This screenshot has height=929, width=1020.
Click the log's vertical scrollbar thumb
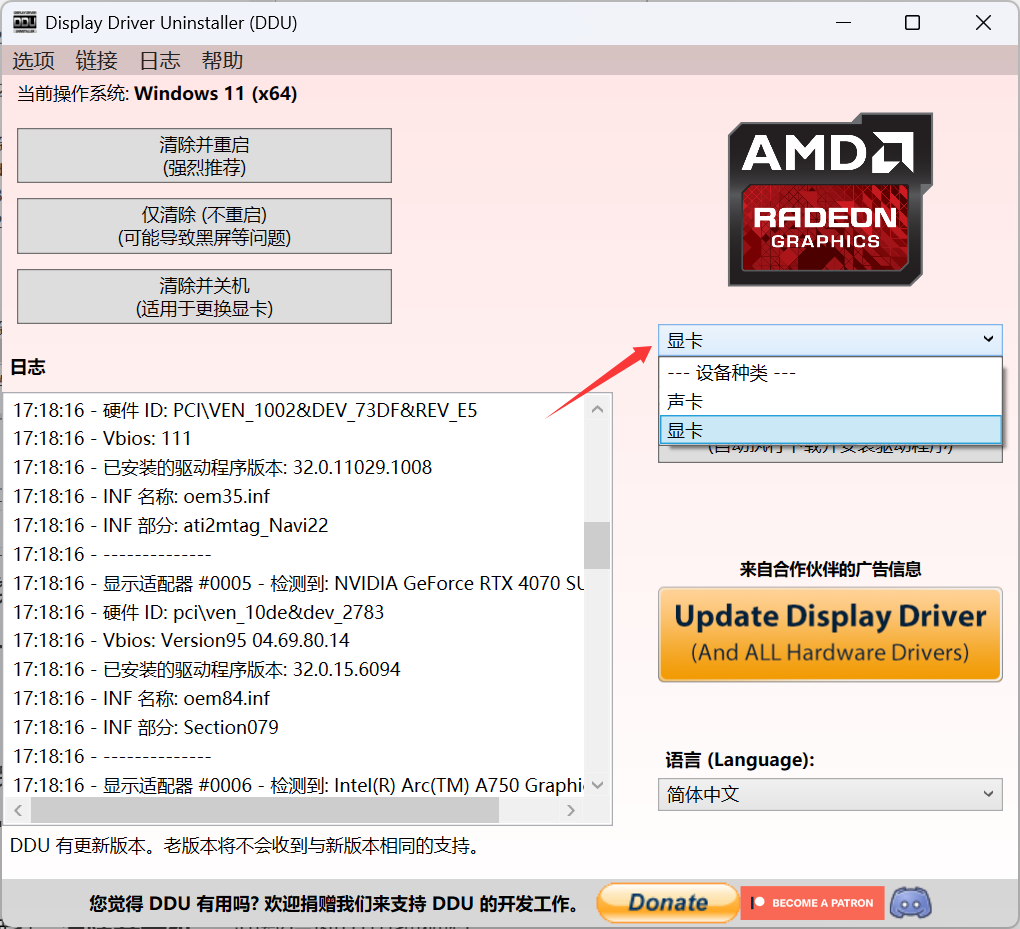597,545
